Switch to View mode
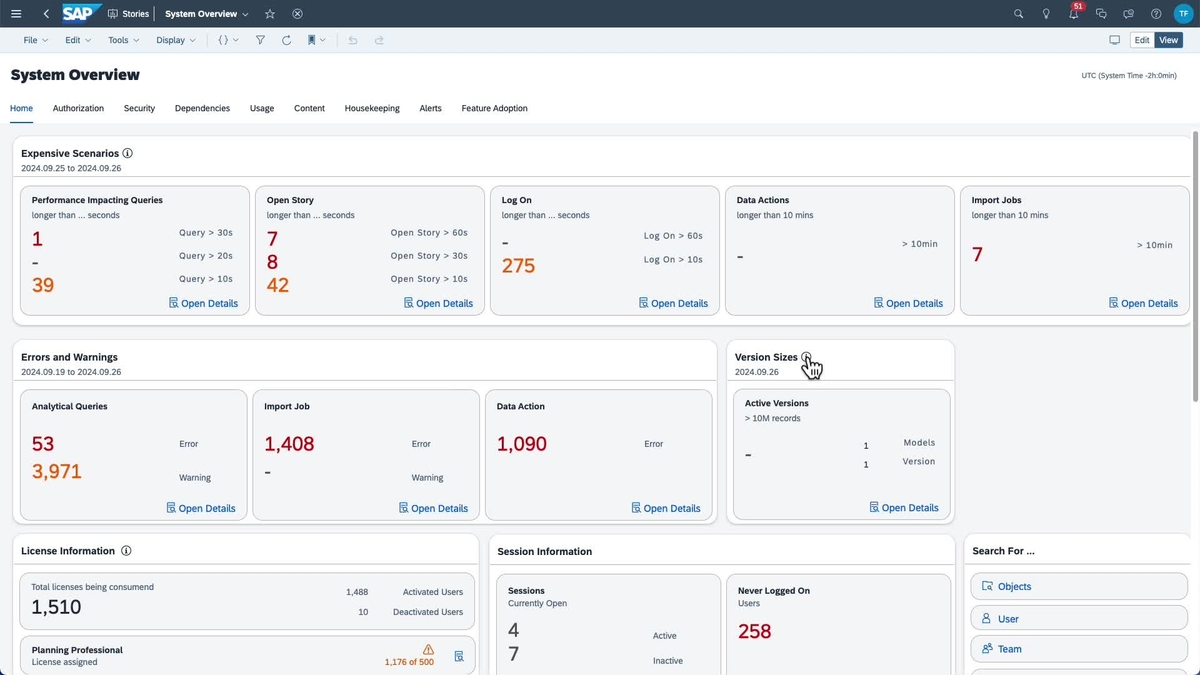This screenshot has width=1200, height=675. tap(1168, 40)
